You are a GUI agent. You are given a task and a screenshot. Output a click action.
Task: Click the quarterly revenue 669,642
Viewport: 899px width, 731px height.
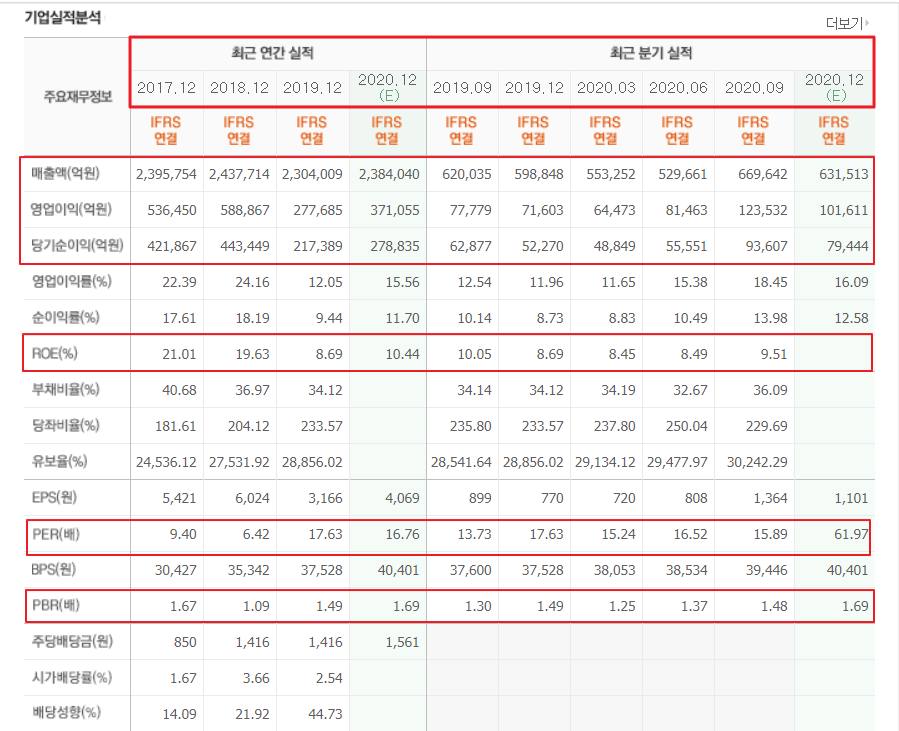click(763, 174)
